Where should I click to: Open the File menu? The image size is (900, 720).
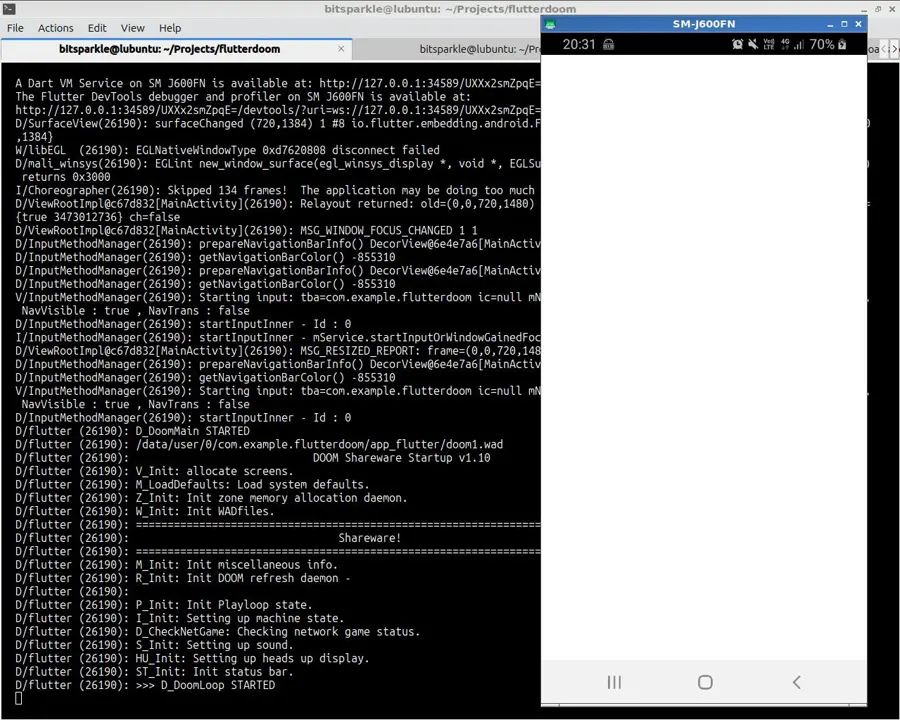pyautogui.click(x=16, y=28)
